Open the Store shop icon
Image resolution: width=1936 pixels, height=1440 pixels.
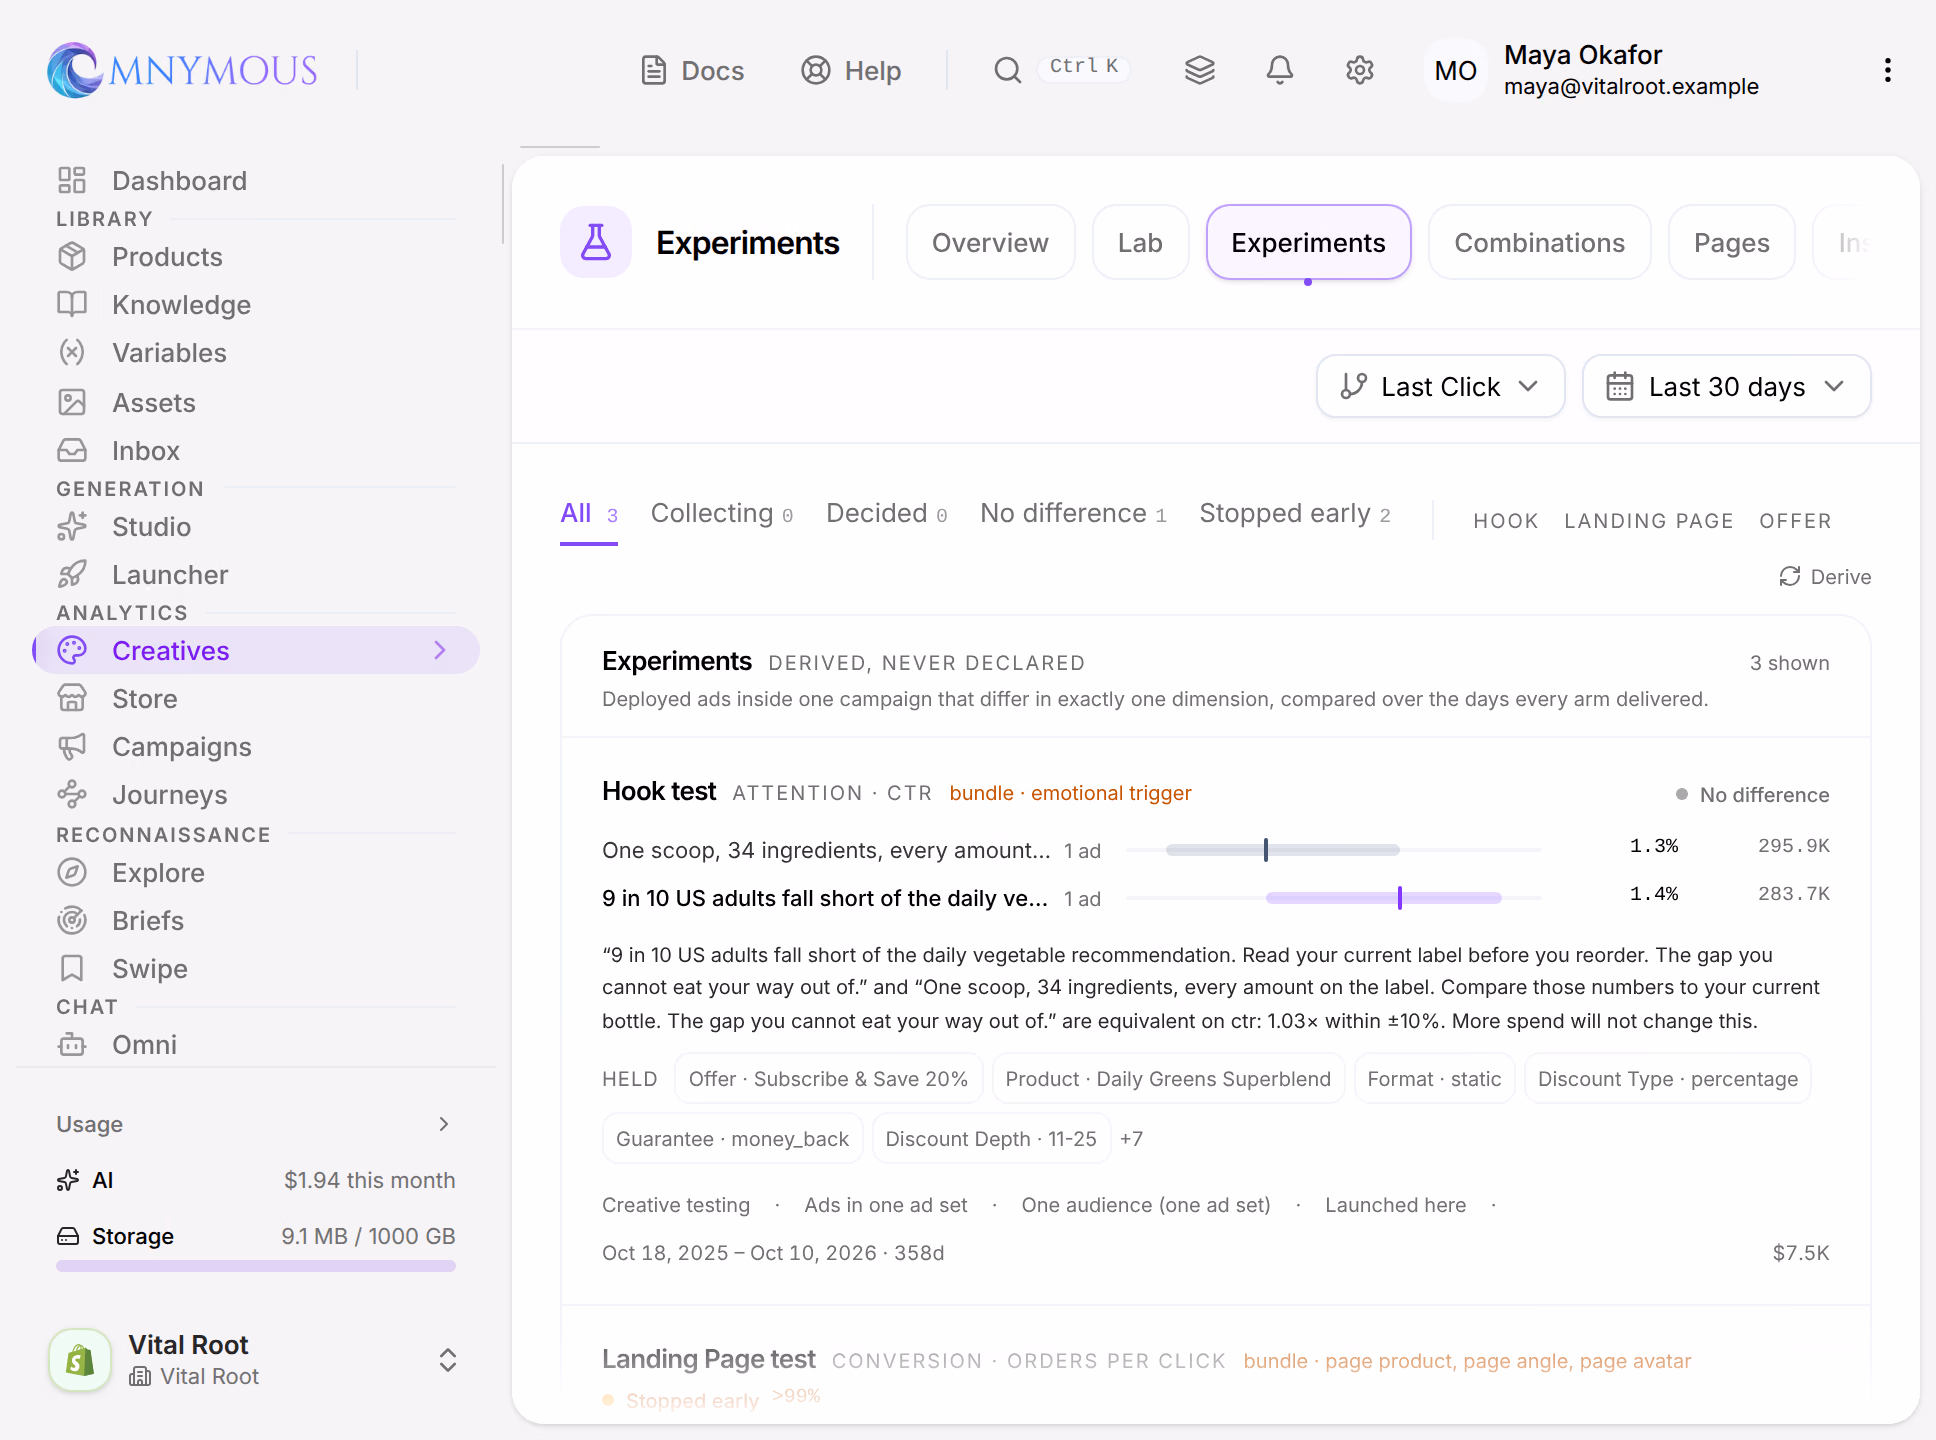click(72, 698)
